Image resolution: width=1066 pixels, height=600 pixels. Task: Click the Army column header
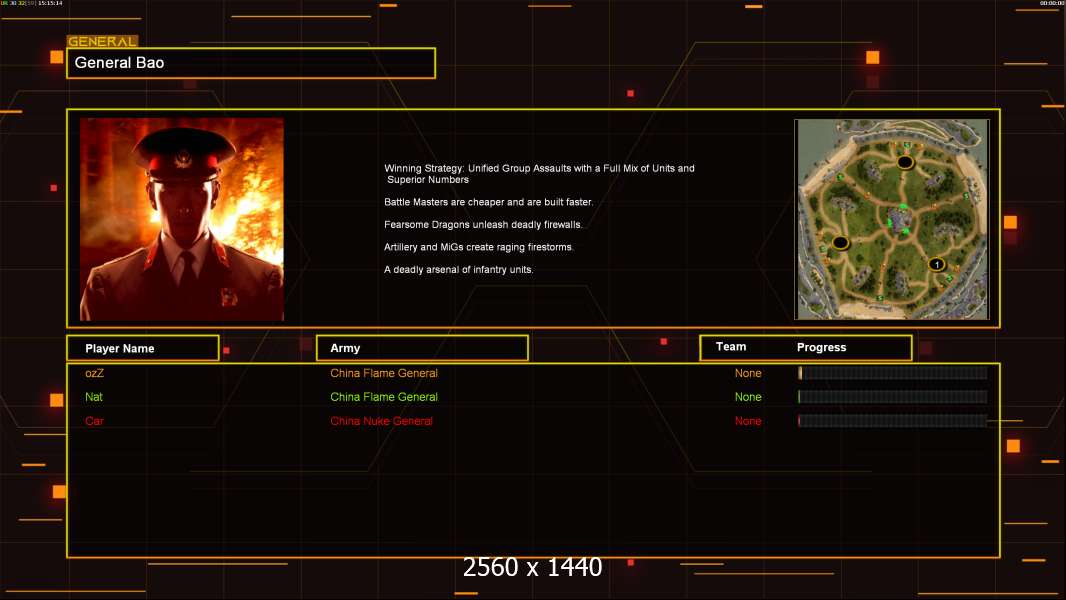[x=422, y=348]
